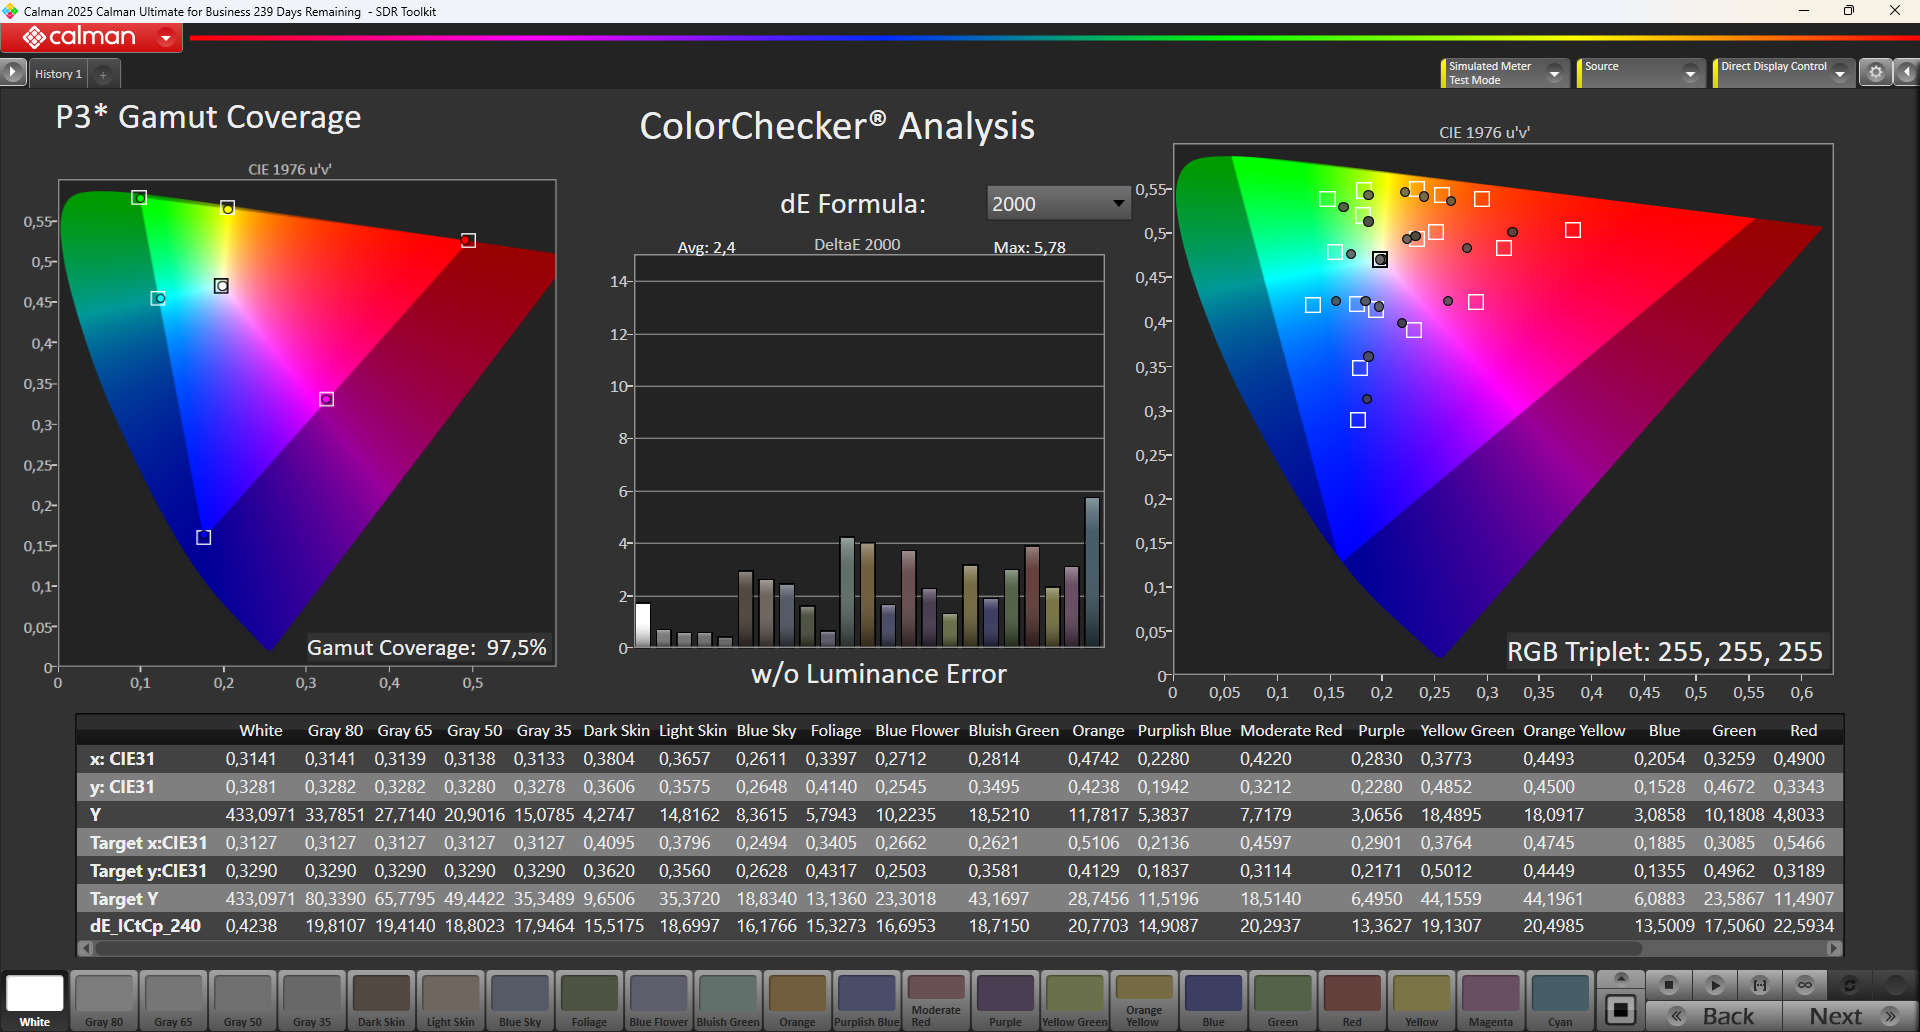
Task: Select the Yellow patch
Action: pos(1421,1000)
